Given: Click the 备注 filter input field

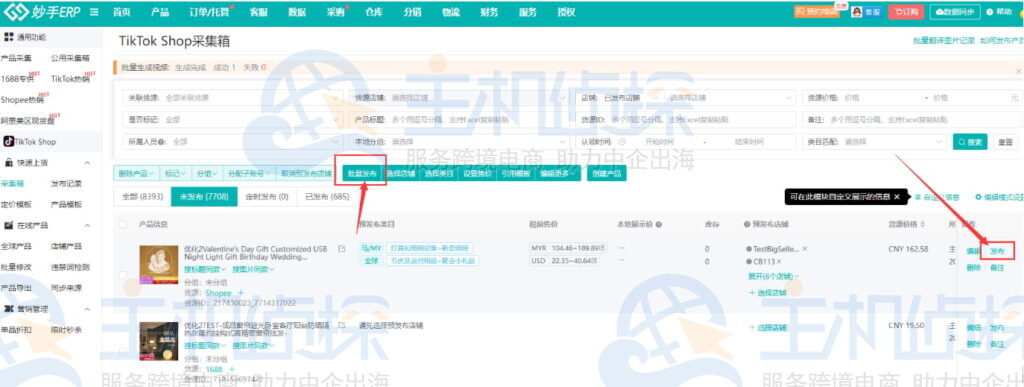Looking at the screenshot, I should pos(911,120).
